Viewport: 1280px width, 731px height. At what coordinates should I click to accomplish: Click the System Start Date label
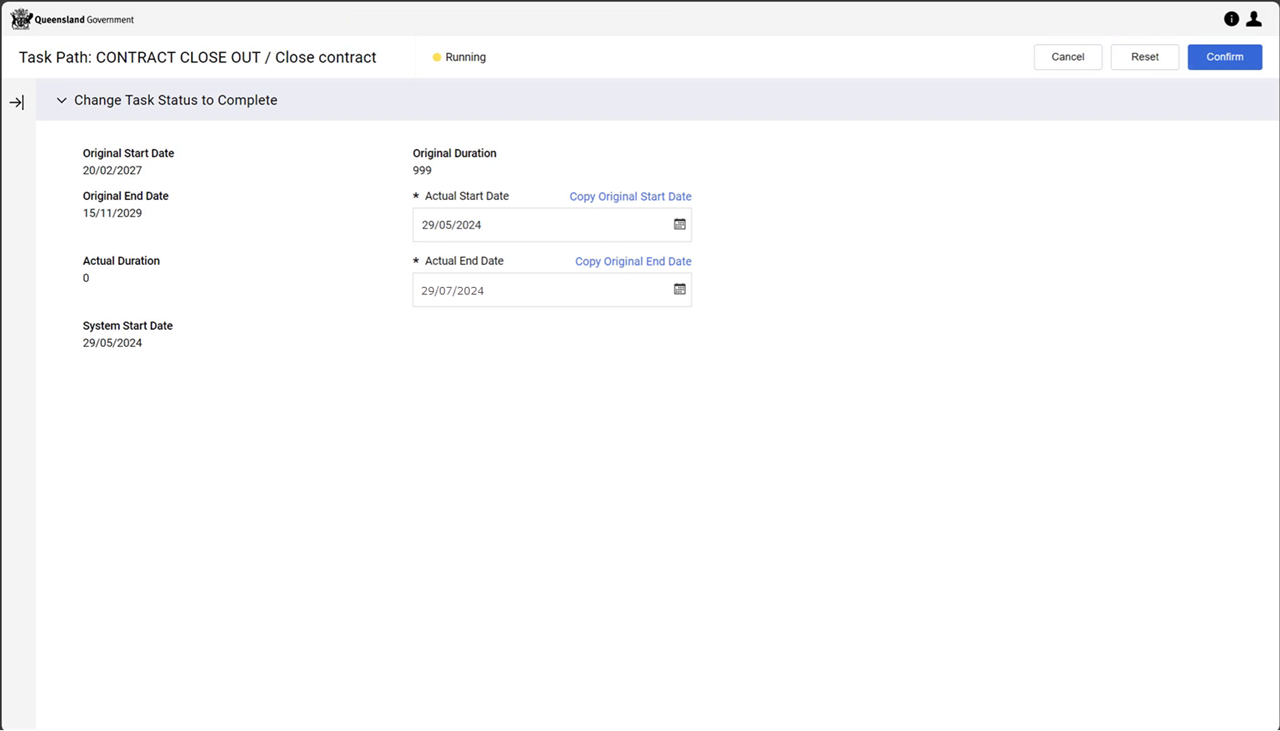128,326
